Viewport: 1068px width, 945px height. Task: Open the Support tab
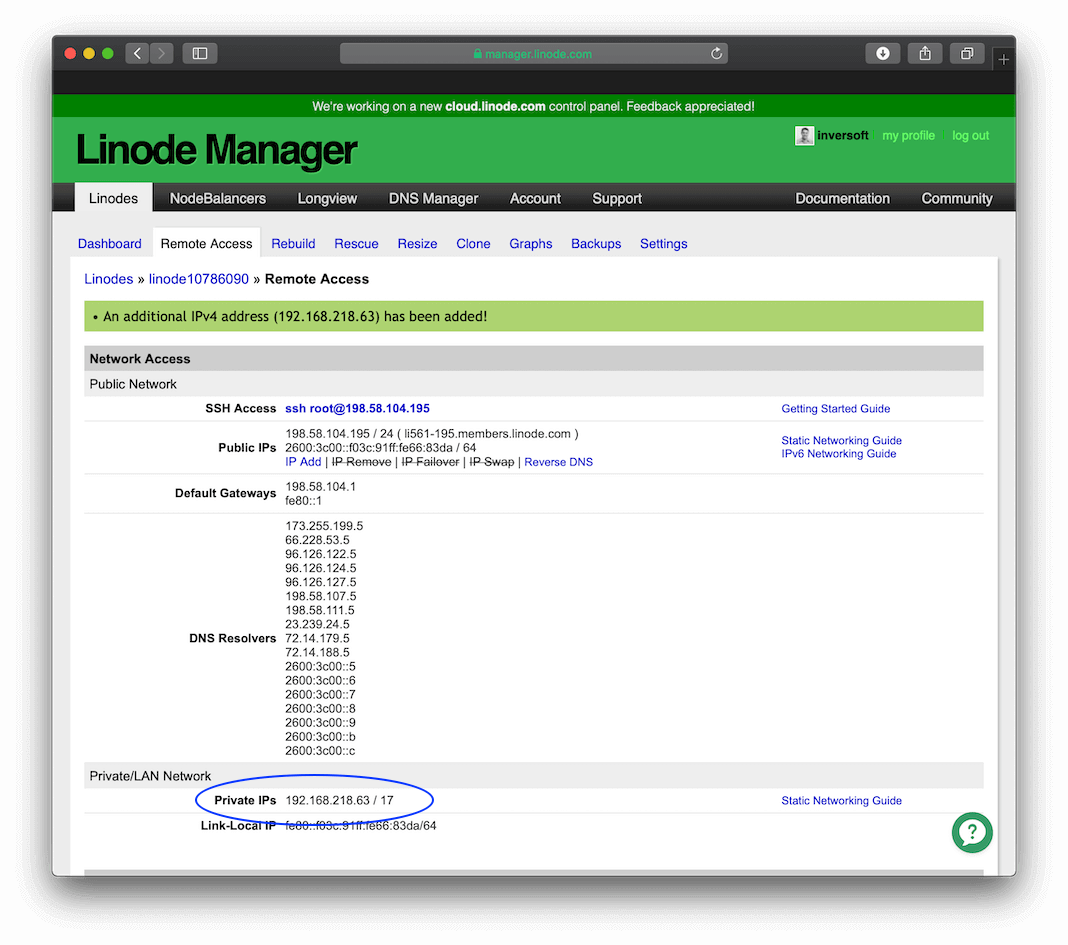[616, 198]
